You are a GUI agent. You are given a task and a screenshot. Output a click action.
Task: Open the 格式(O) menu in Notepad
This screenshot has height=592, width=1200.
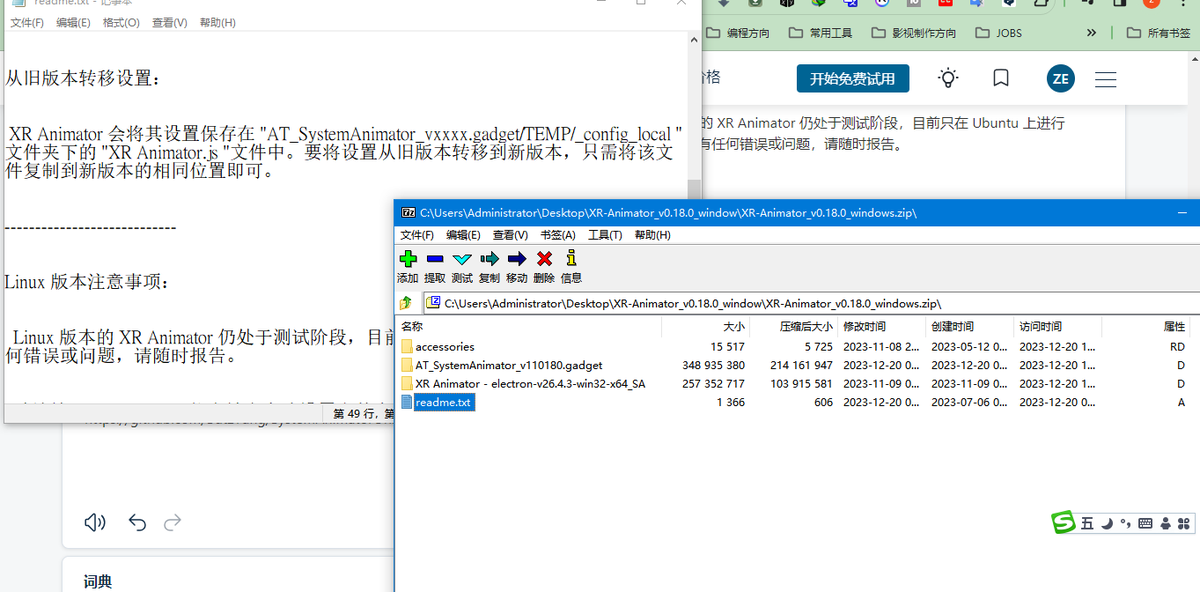point(121,22)
